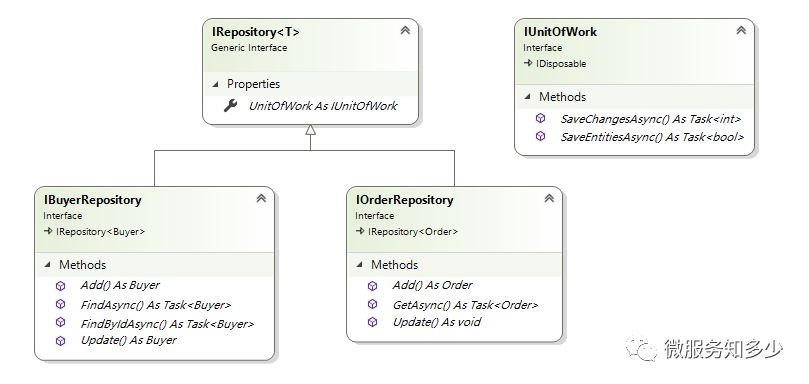This screenshot has width=809, height=384.
Task: Select 'UnitOfWork As IUnitOfWork' property
Action: (323, 106)
